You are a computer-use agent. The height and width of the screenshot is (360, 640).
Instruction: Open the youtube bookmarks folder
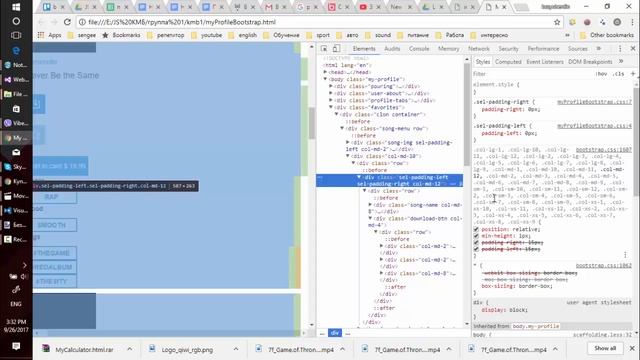tap(207, 35)
